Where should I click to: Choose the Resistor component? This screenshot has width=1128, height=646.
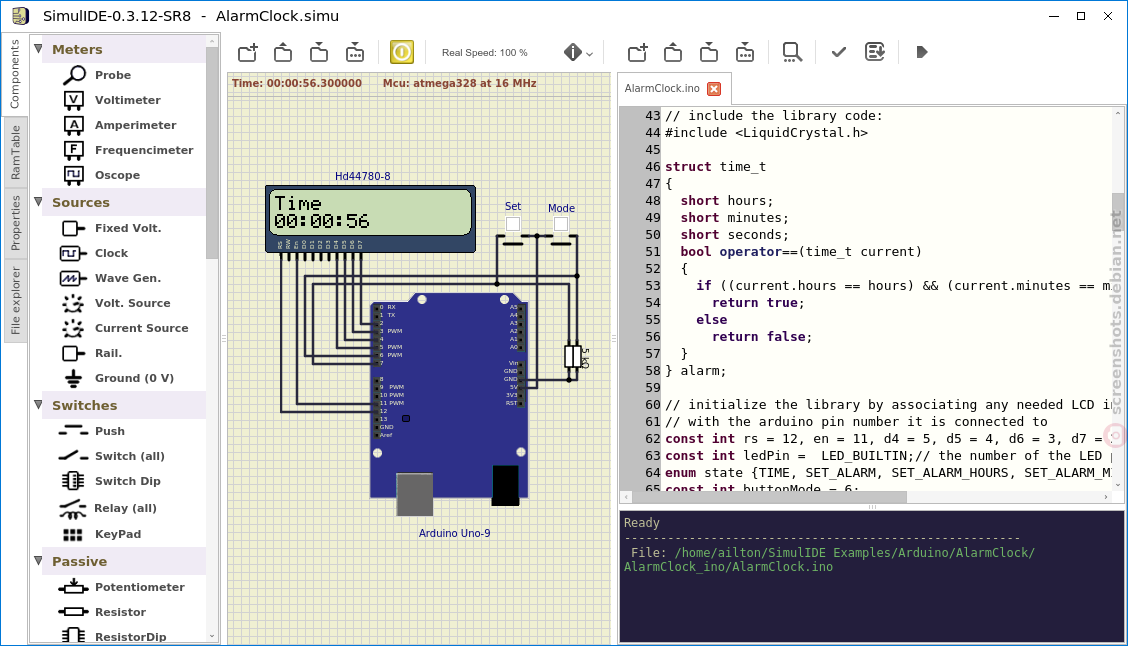click(119, 612)
